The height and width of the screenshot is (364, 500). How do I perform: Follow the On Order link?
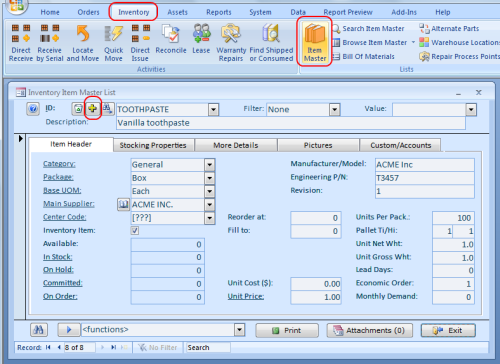pyautogui.click(x=60, y=296)
